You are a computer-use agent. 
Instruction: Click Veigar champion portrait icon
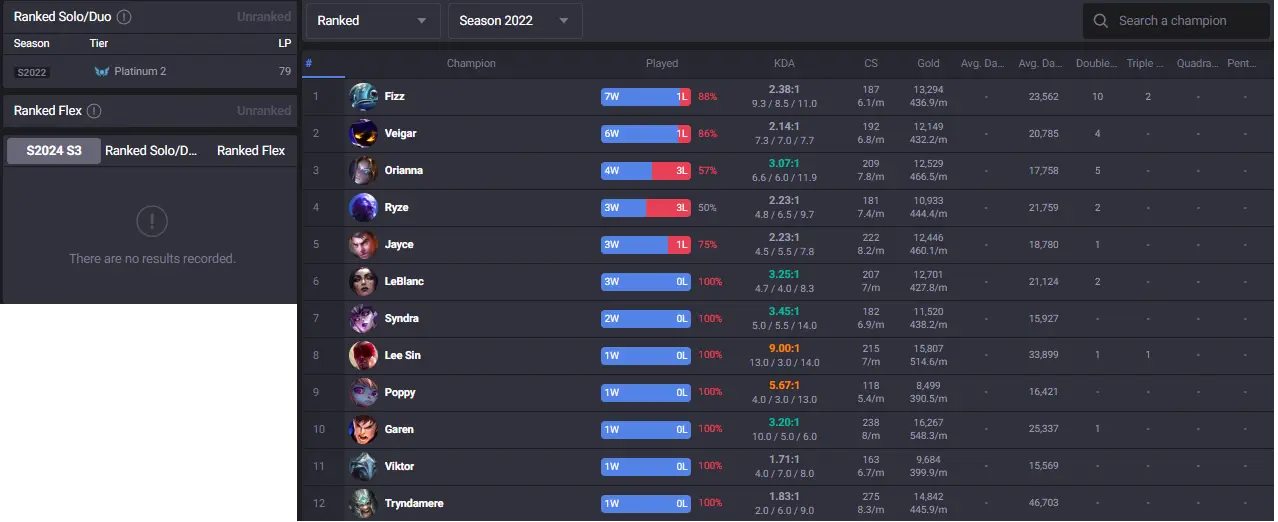pyautogui.click(x=363, y=134)
